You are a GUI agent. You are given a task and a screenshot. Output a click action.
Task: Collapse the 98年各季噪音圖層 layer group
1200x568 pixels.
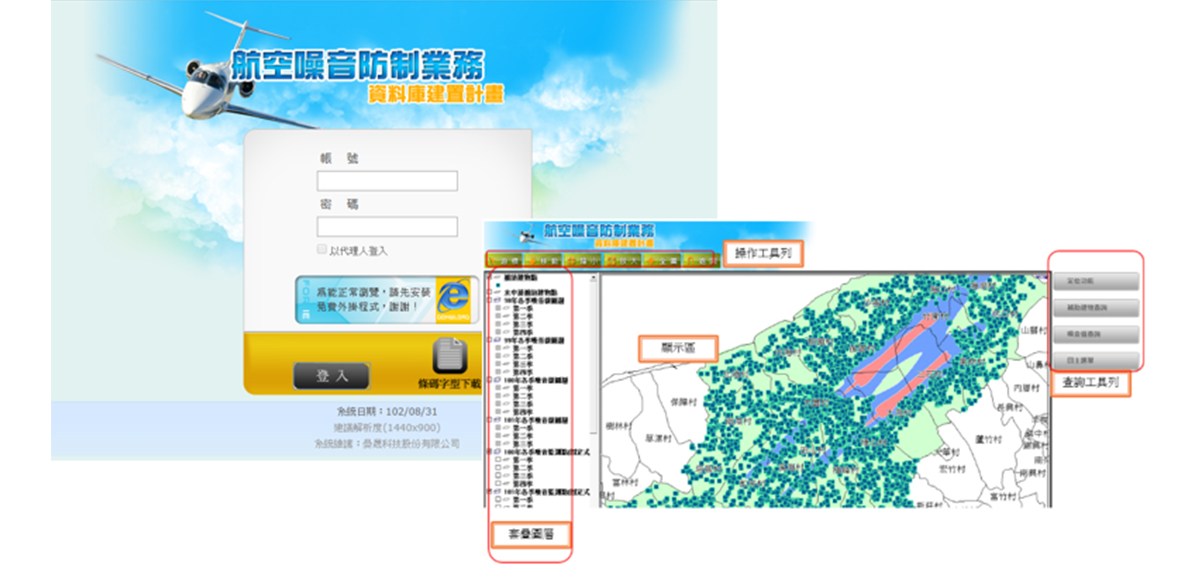[489, 301]
